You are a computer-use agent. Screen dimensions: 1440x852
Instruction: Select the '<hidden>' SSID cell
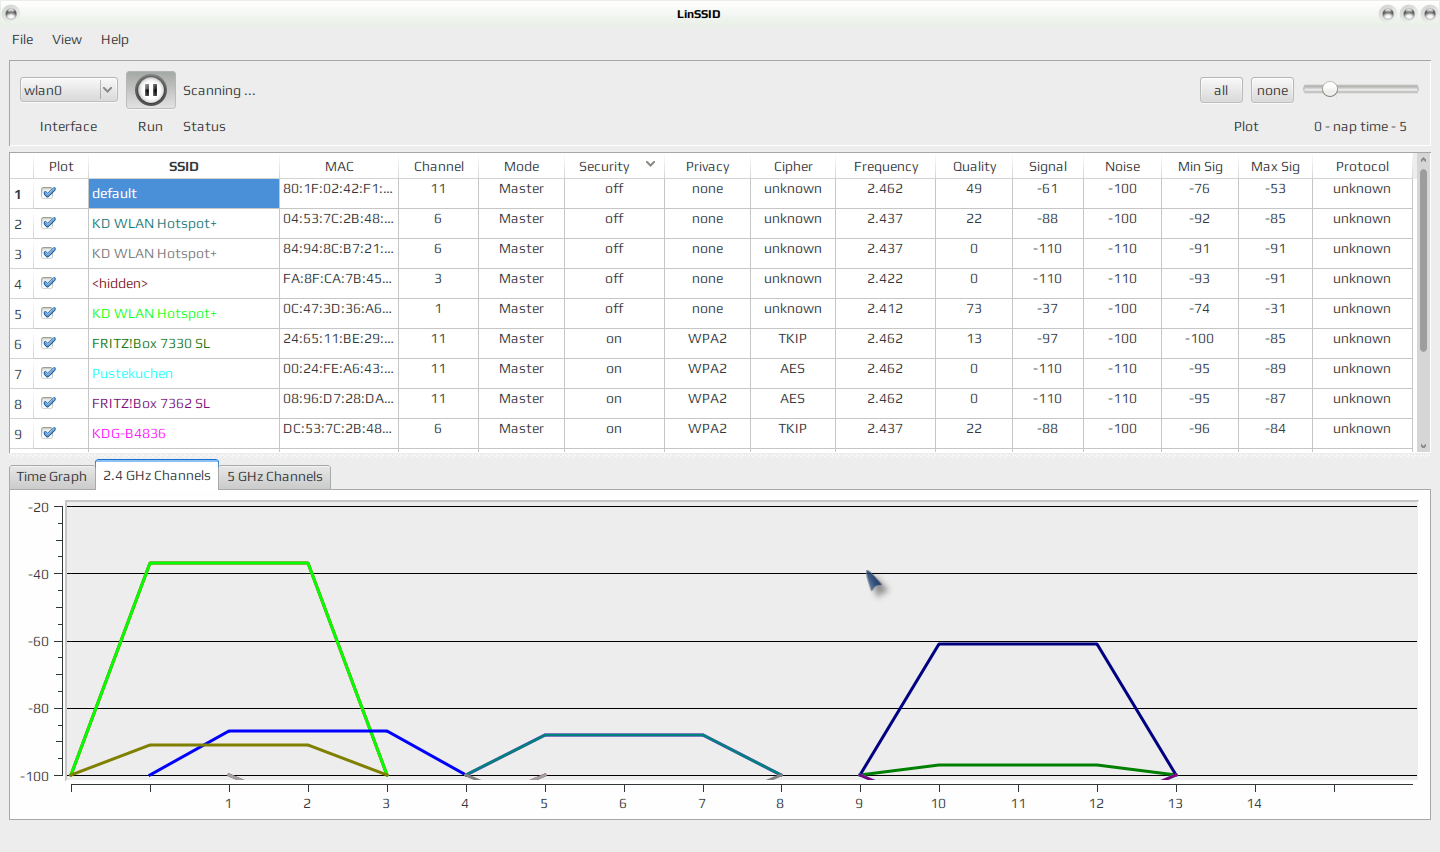[x=184, y=283]
